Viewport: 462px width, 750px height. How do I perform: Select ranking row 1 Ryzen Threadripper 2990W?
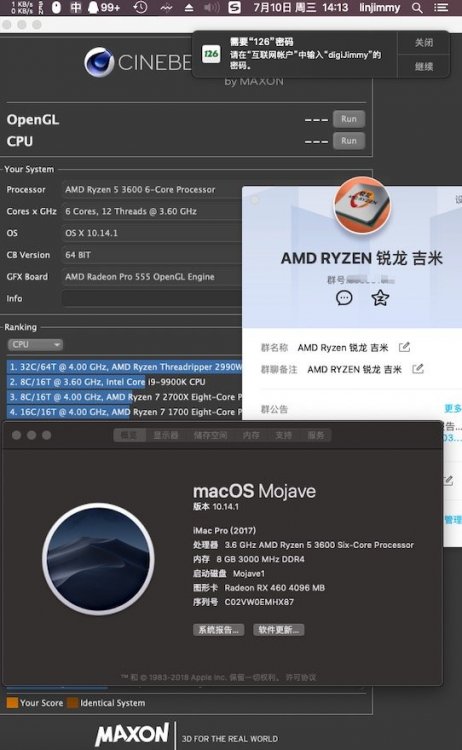(125, 367)
